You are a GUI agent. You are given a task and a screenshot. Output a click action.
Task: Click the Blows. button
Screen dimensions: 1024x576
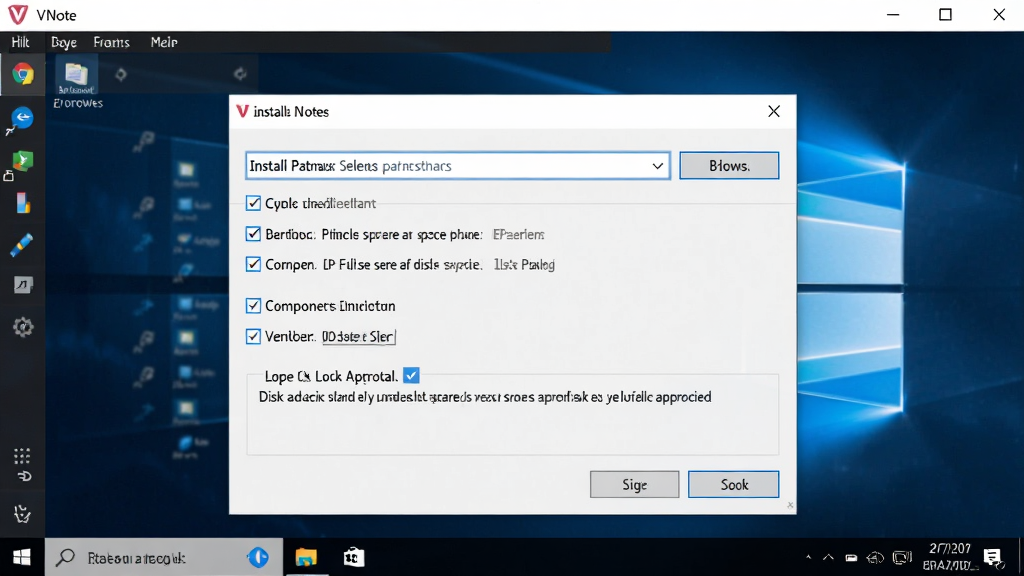[x=729, y=166]
